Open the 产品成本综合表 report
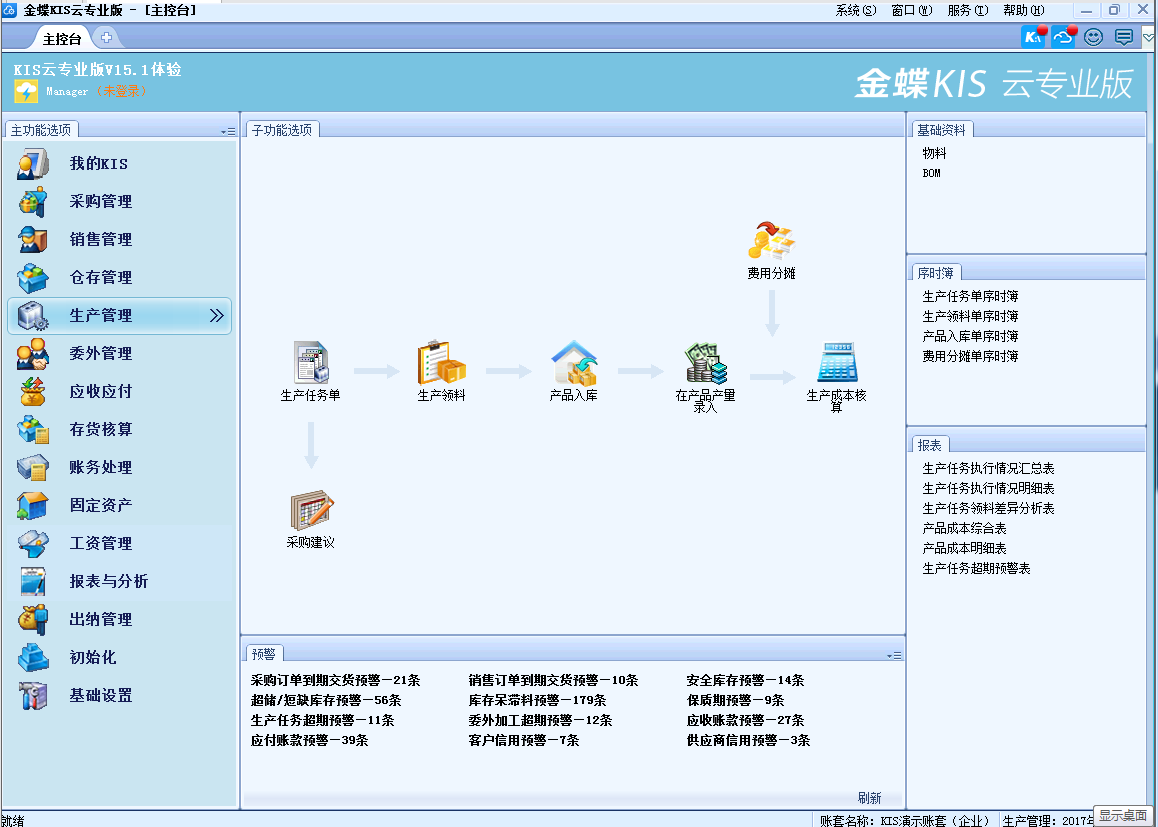1158x827 pixels. [x=965, y=528]
